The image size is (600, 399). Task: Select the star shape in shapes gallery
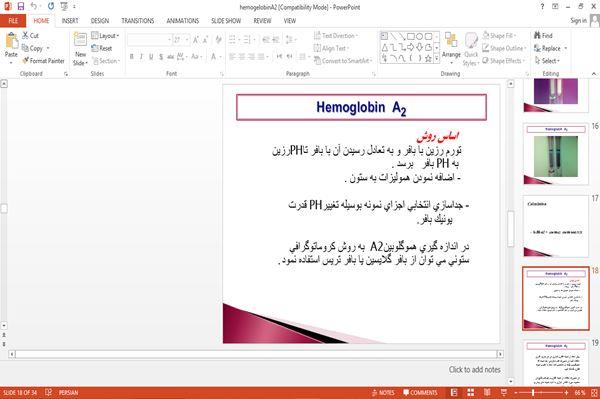[x=428, y=58]
